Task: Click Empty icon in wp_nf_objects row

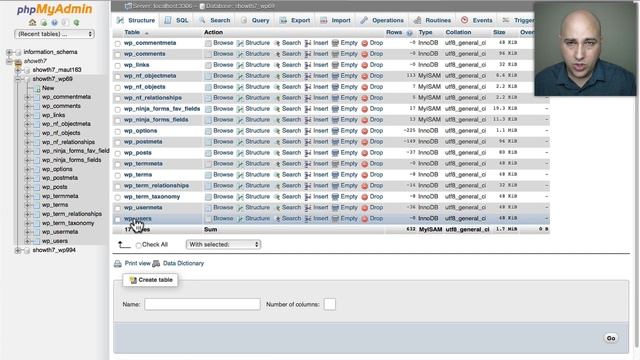Action: pos(335,87)
